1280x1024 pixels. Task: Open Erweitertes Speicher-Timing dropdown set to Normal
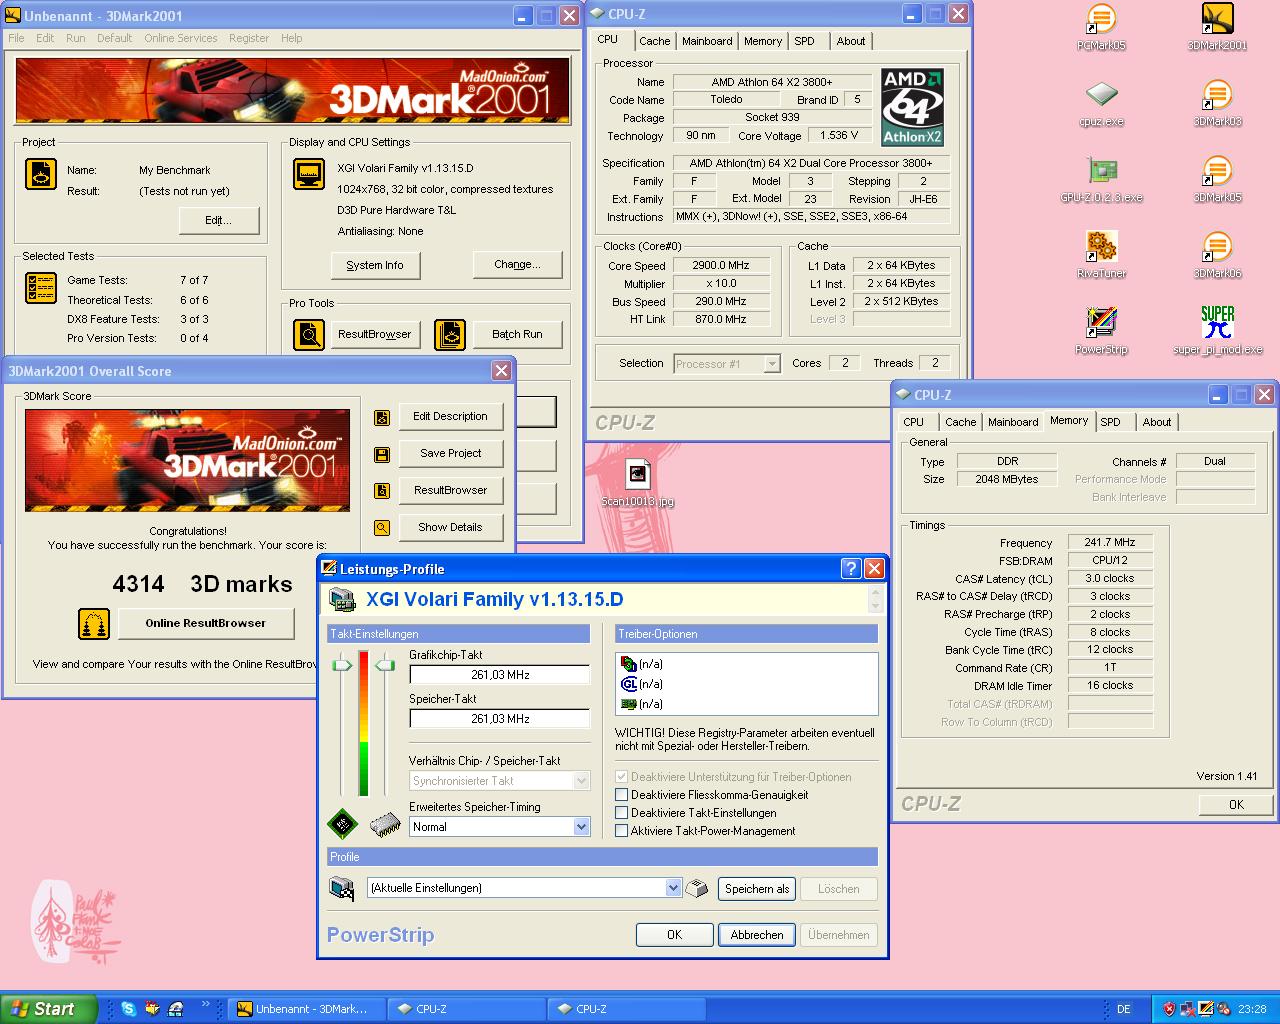[582, 827]
